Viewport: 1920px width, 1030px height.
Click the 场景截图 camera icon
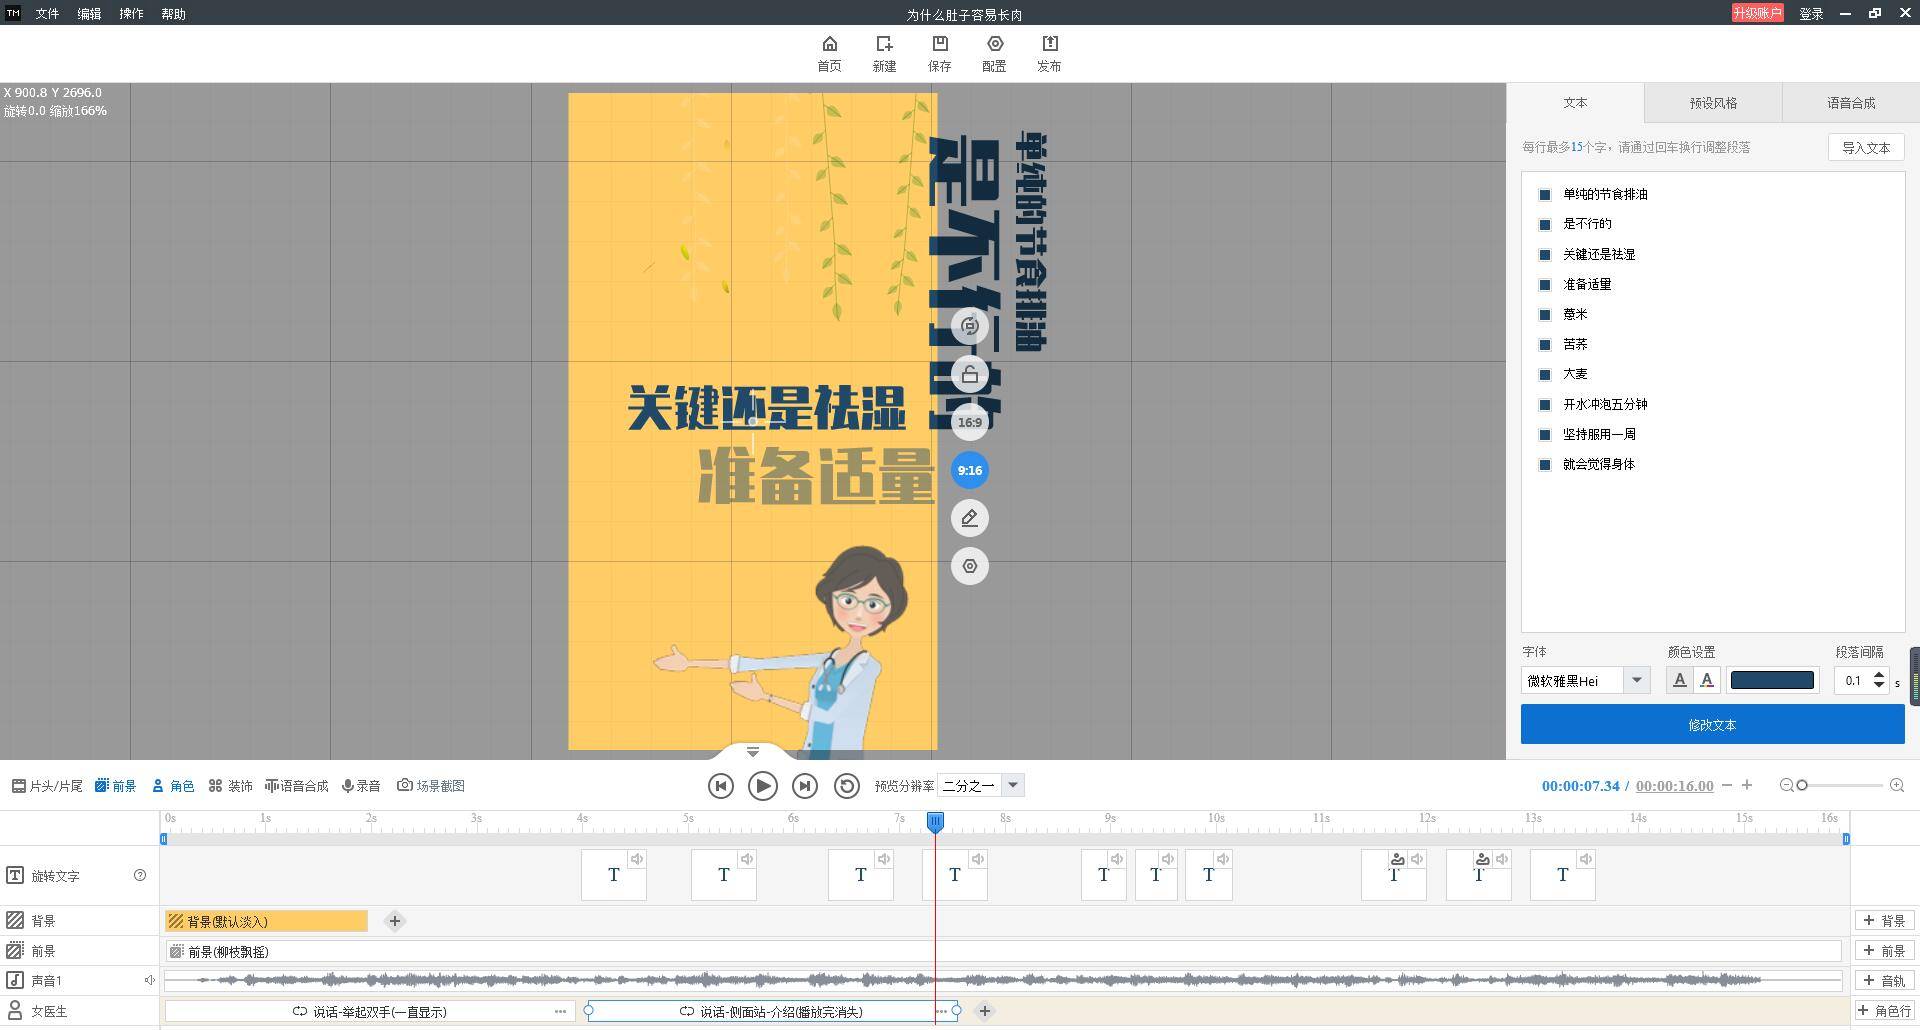point(405,786)
